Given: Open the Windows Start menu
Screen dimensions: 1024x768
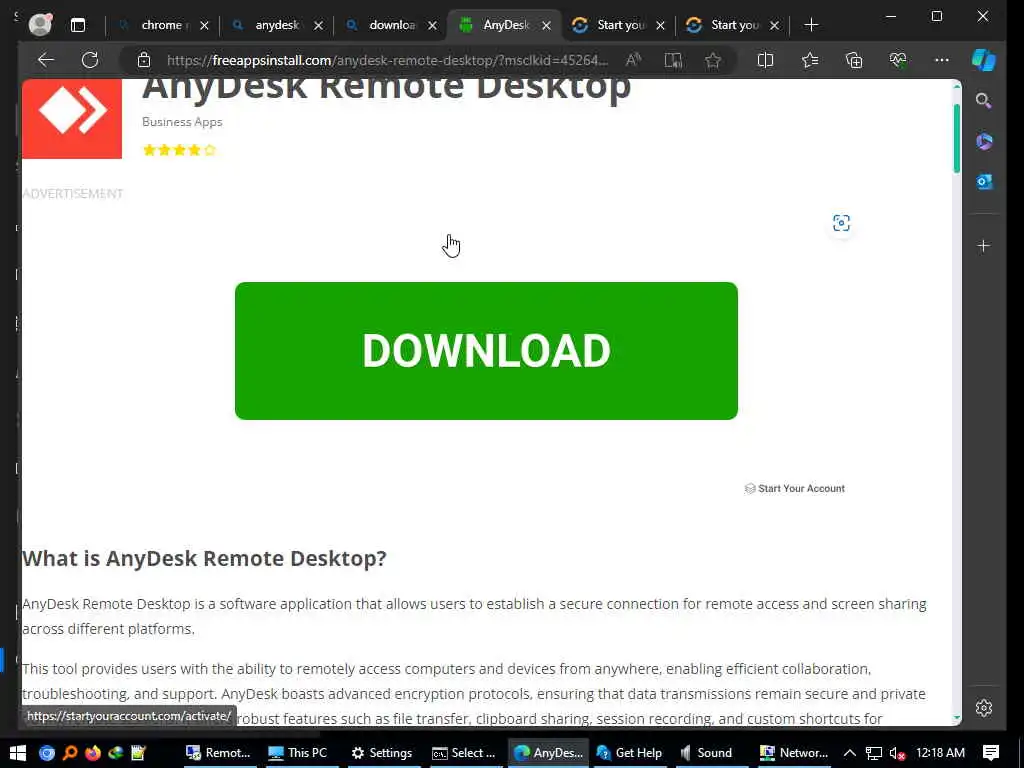Looking at the screenshot, I should click(18, 753).
